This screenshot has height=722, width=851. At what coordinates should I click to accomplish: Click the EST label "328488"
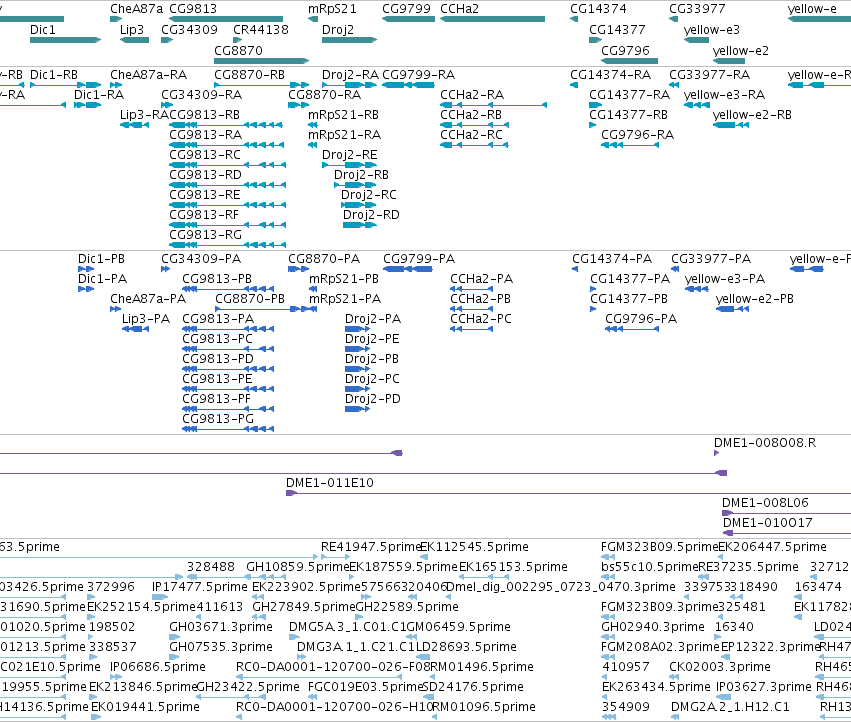point(211,567)
